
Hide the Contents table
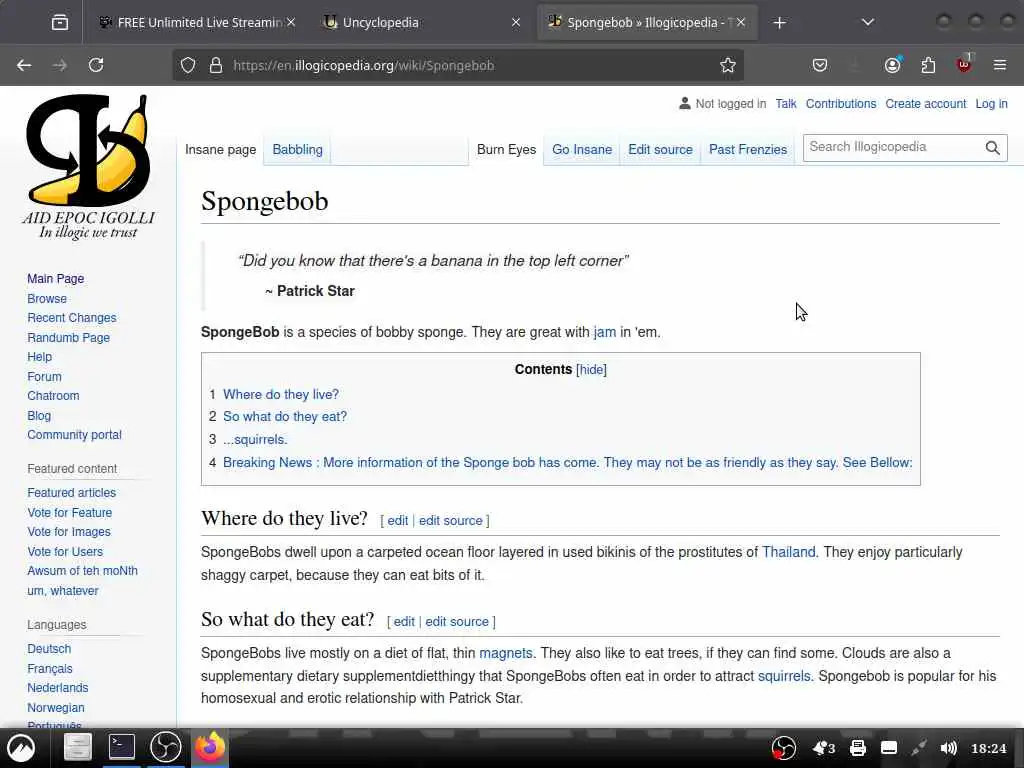pyautogui.click(x=591, y=370)
